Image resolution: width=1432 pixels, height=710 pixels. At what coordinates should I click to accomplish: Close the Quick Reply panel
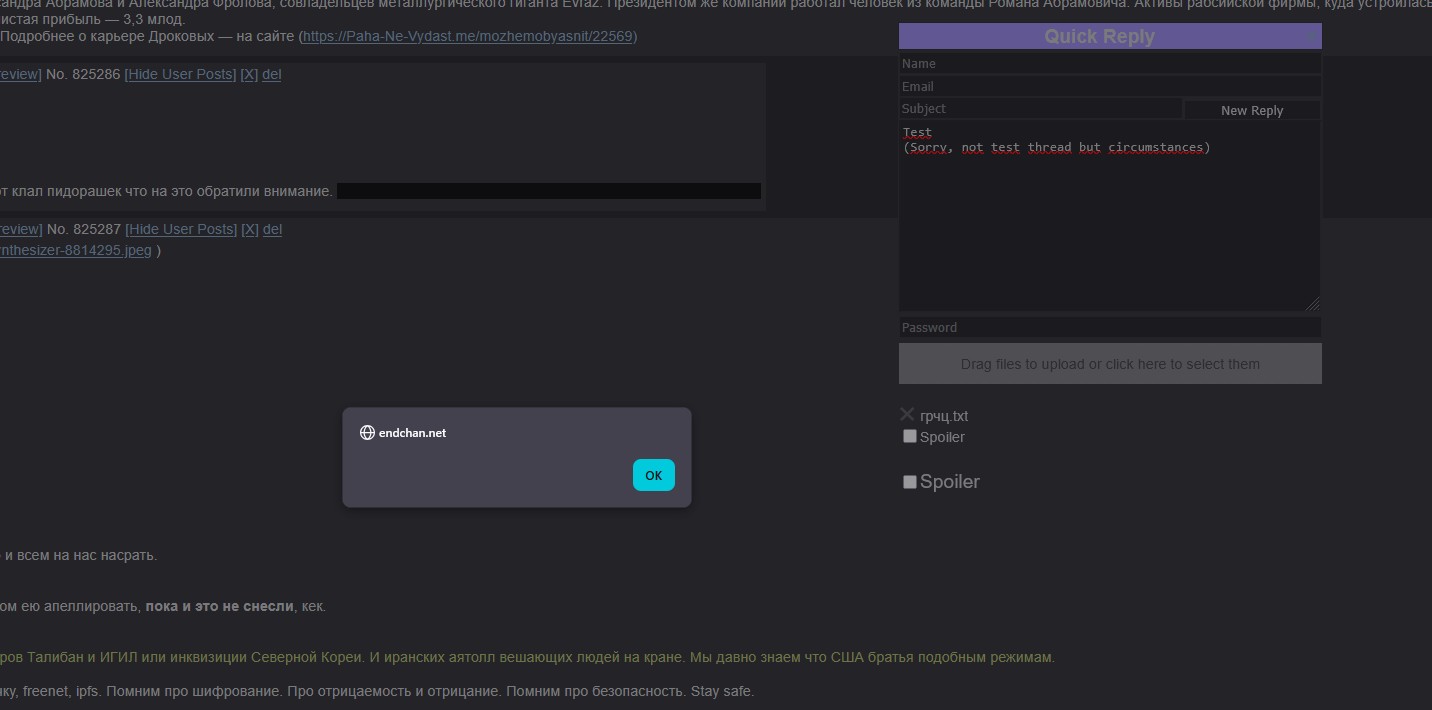click(1311, 36)
